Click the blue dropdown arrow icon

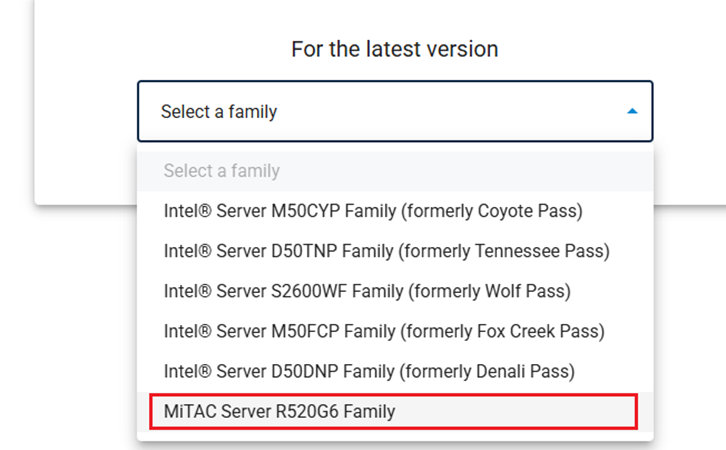[x=632, y=112]
